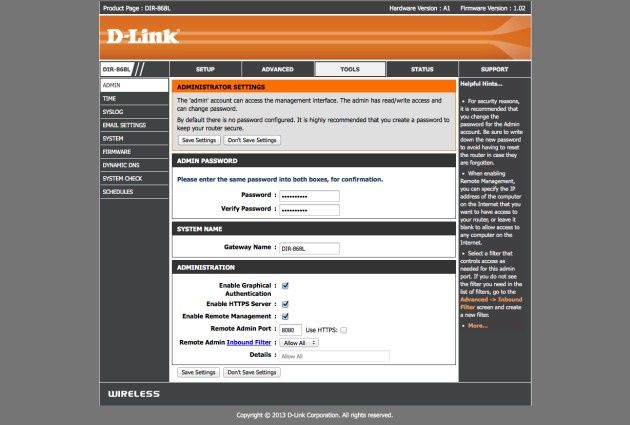Go to EMAIL SETTINGS sidebar item
This screenshot has height=425, width=630.
click(134, 125)
